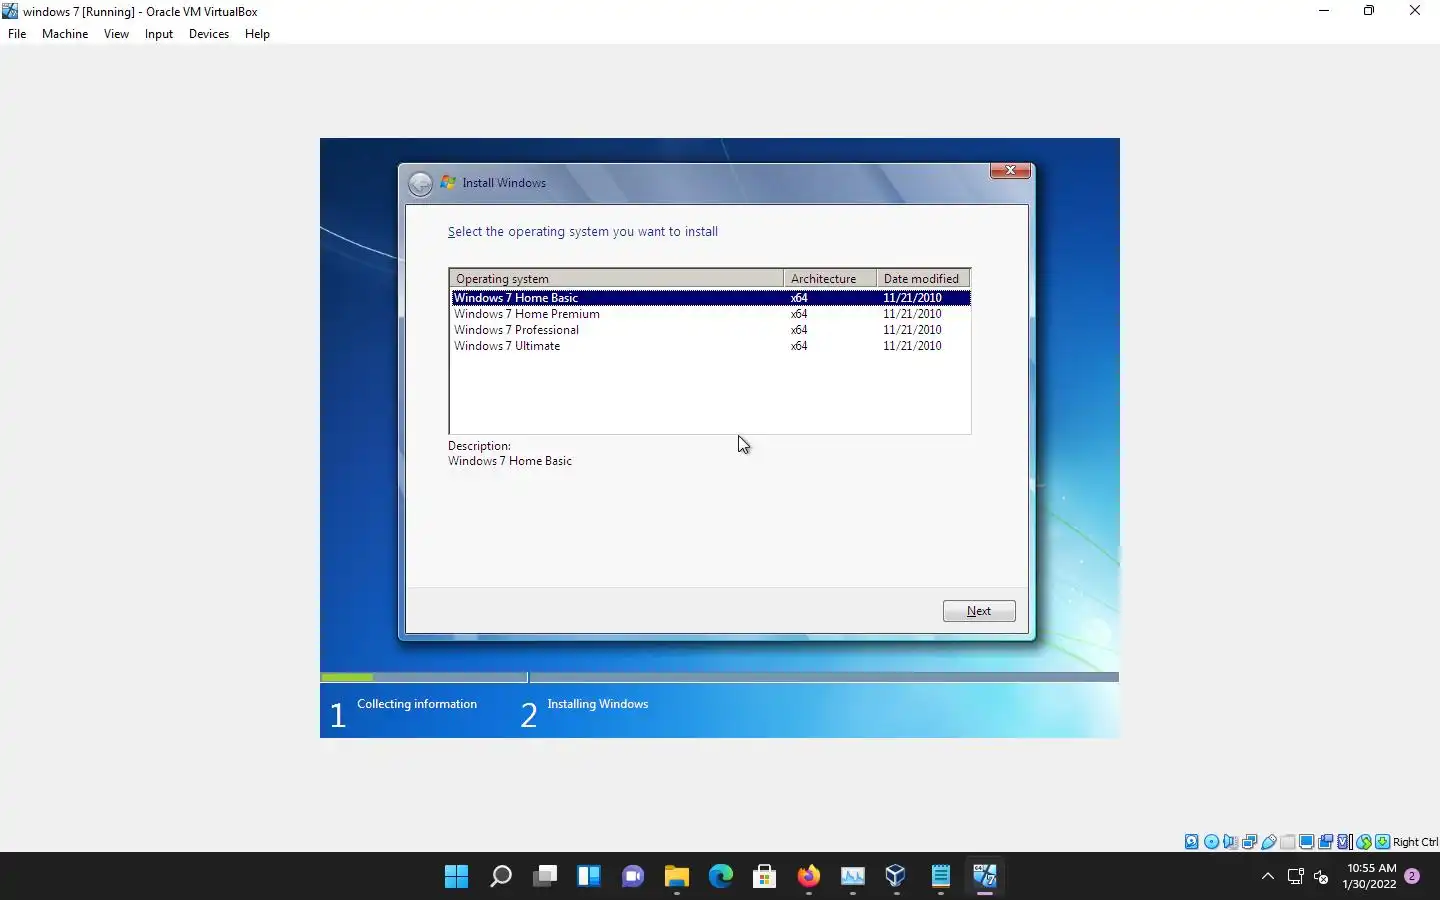Click the display settings status icon
Viewport: 1440px width, 900px height.
point(1307,842)
